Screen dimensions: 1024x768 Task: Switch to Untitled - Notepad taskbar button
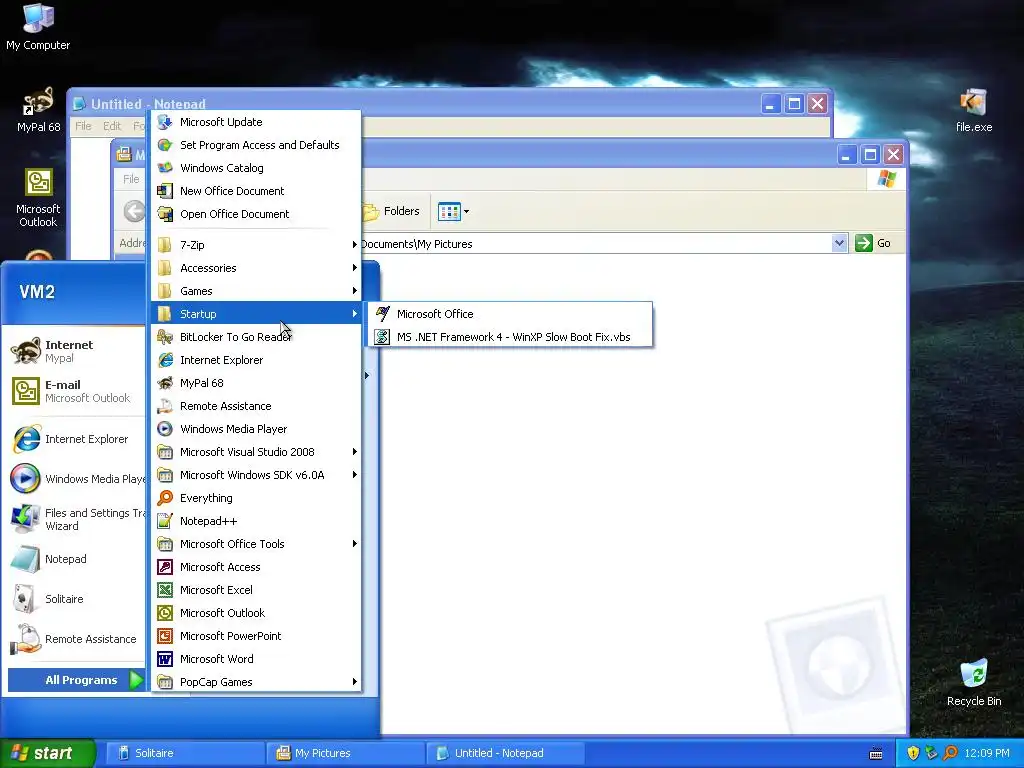tap(505, 753)
